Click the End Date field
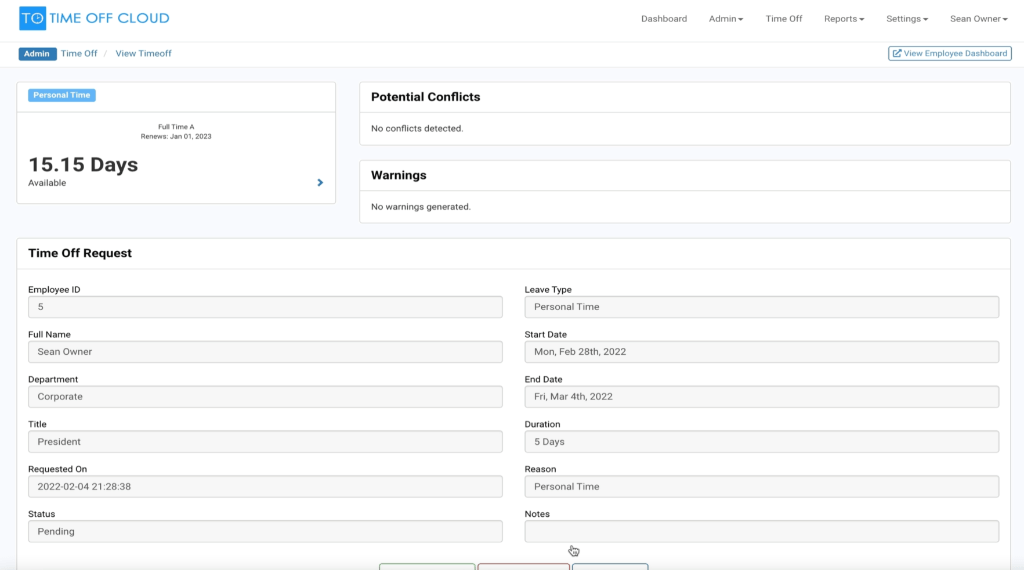 tap(761, 397)
